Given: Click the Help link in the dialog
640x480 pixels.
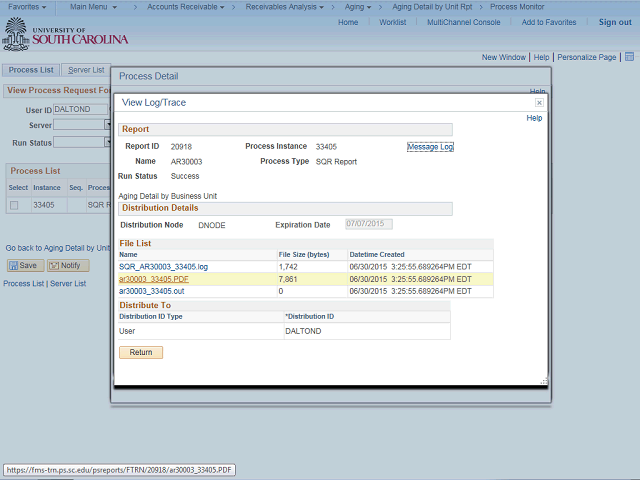Looking at the screenshot, I should coord(534,118).
